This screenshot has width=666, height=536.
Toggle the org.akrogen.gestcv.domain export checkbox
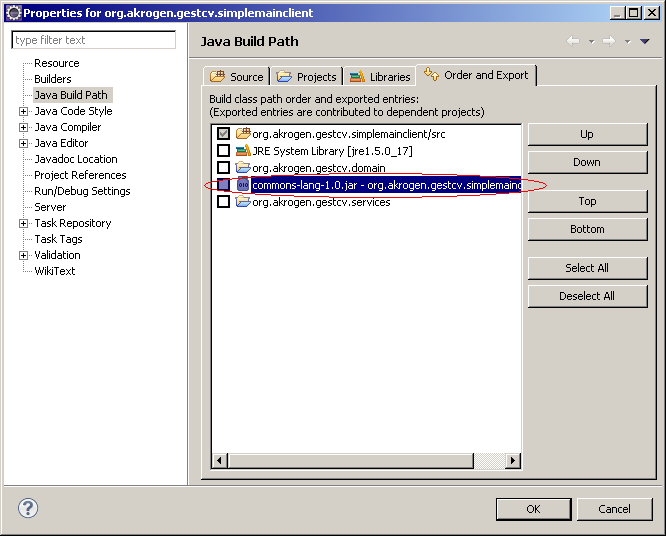click(x=223, y=168)
